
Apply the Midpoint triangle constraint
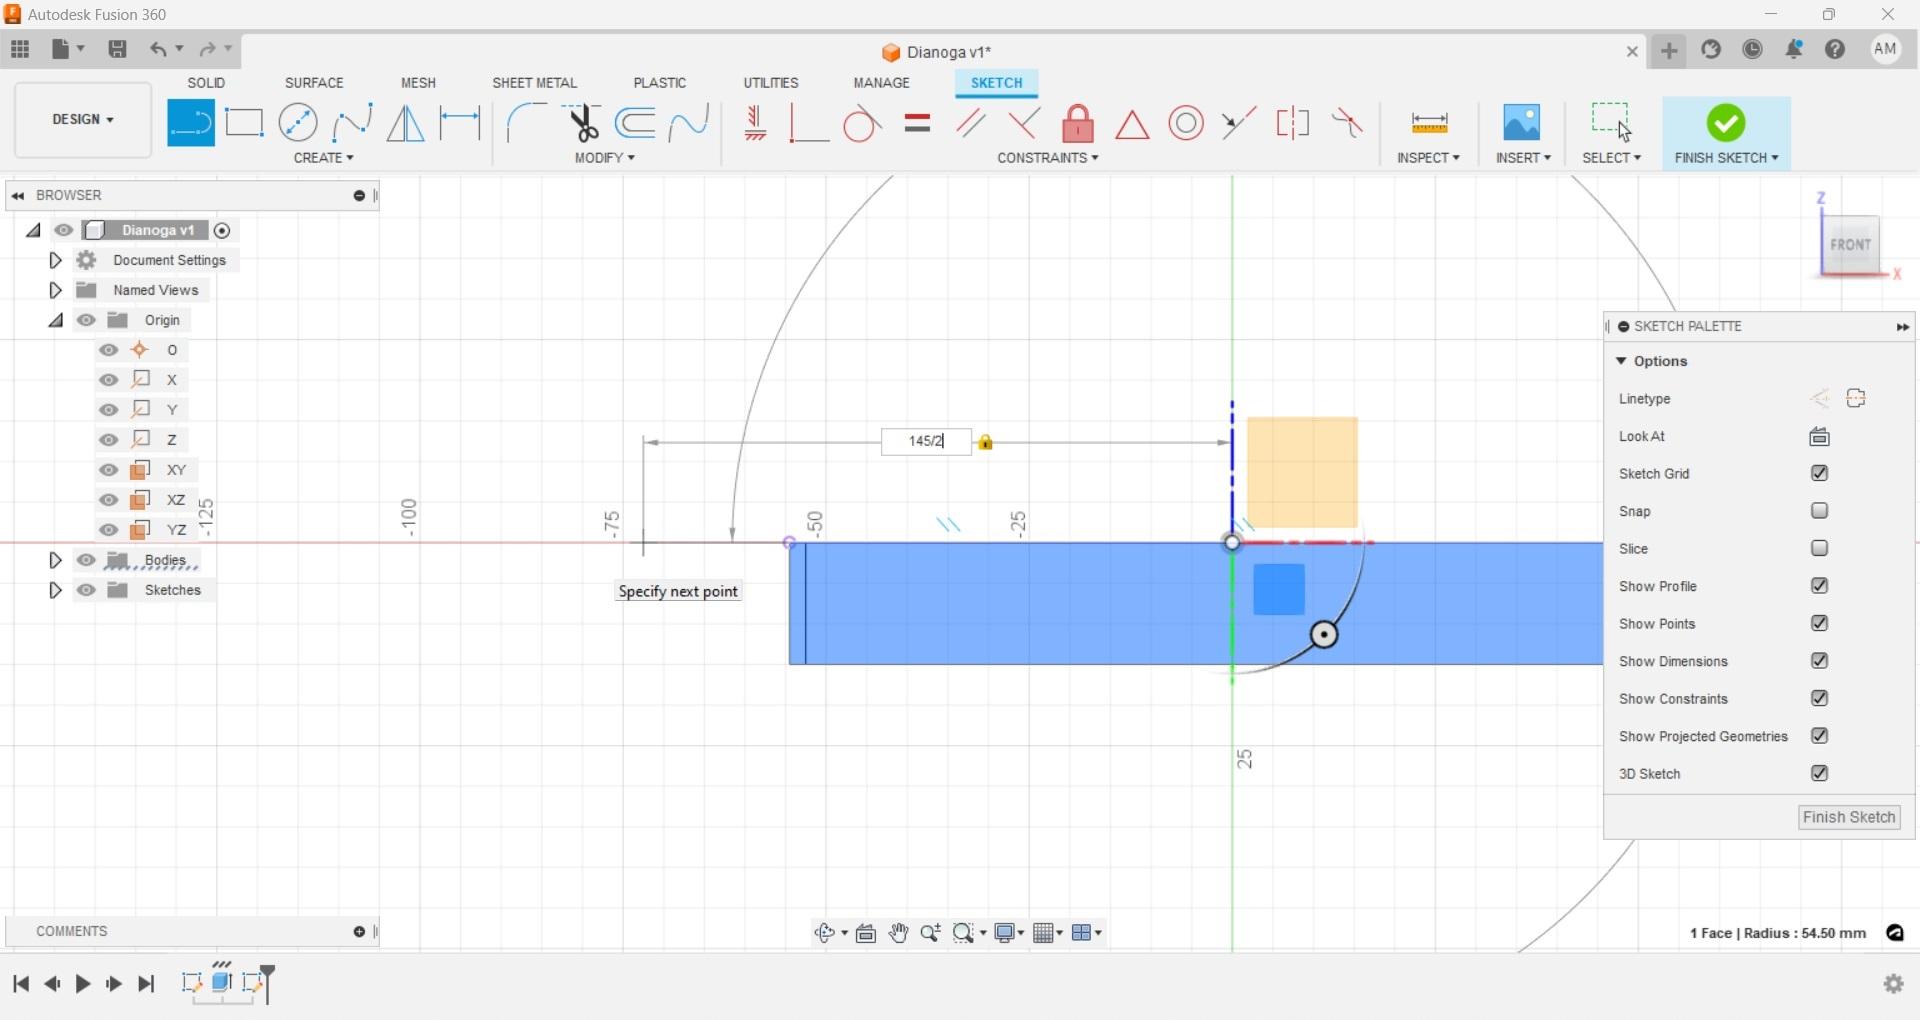(x=1132, y=124)
